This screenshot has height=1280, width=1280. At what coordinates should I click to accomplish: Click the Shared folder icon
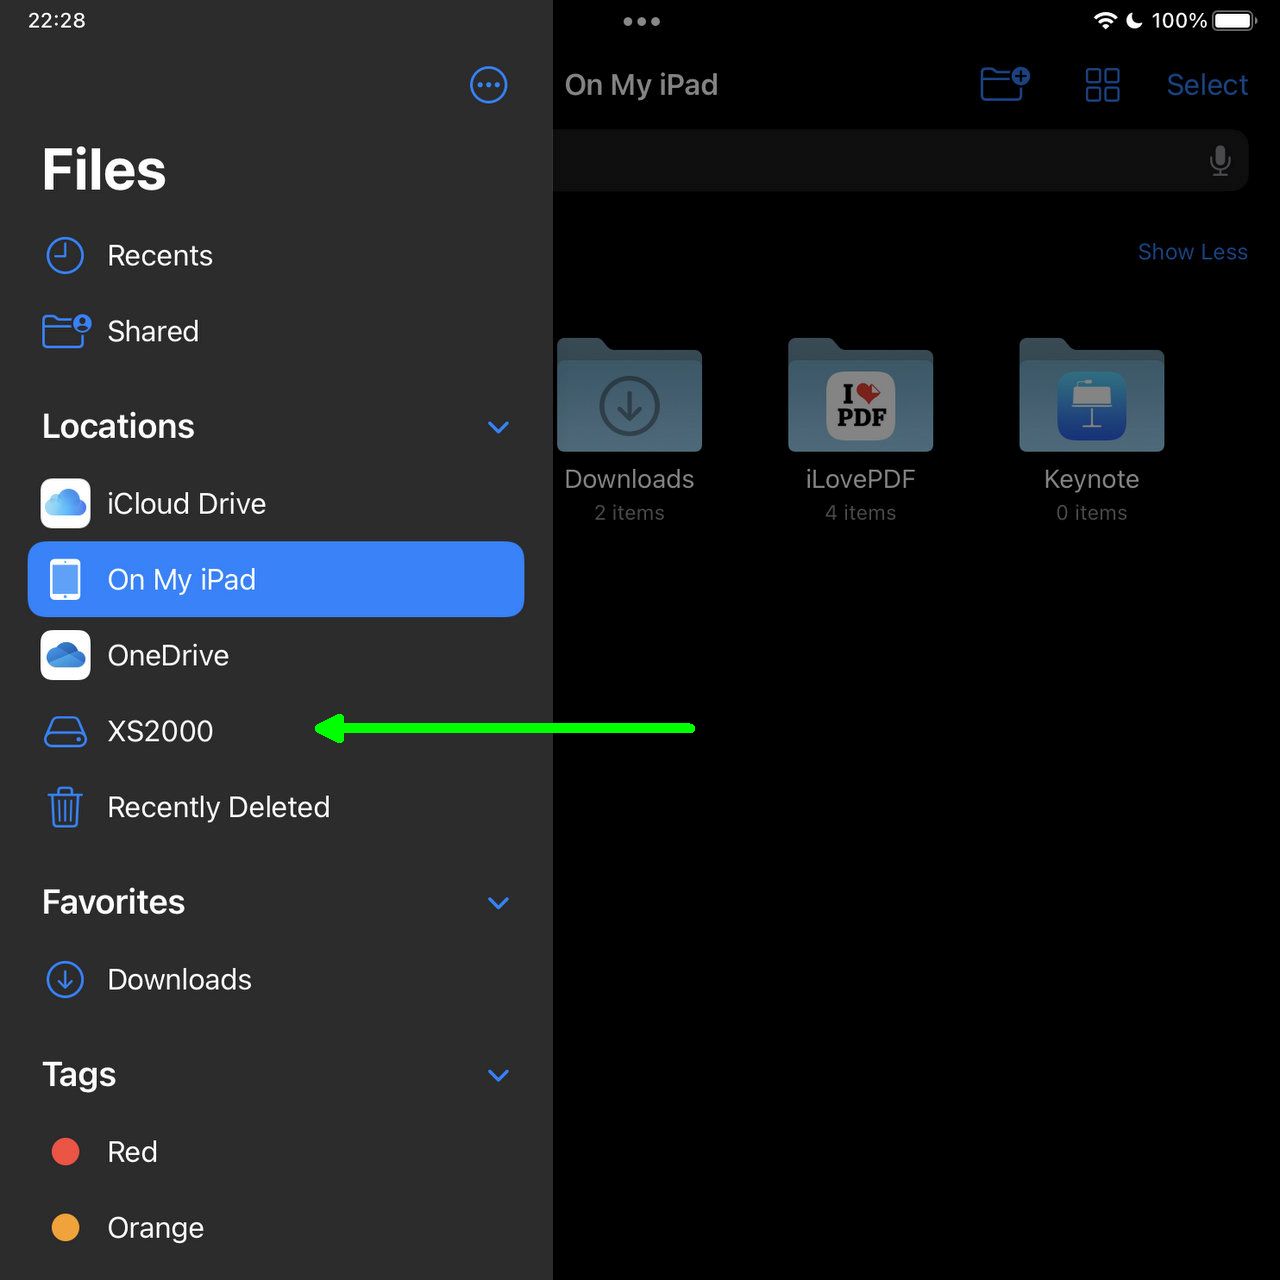click(66, 331)
